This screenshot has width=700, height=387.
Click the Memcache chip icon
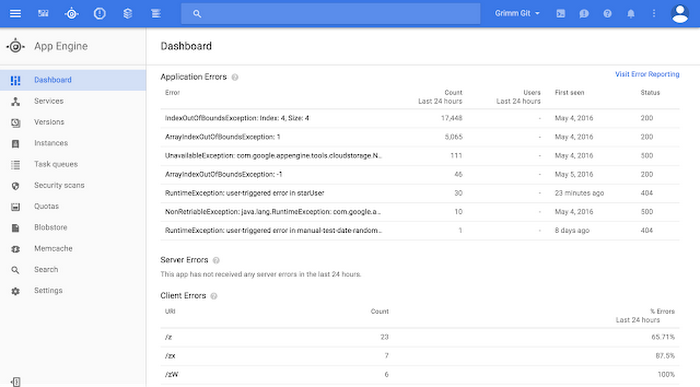pos(16,249)
